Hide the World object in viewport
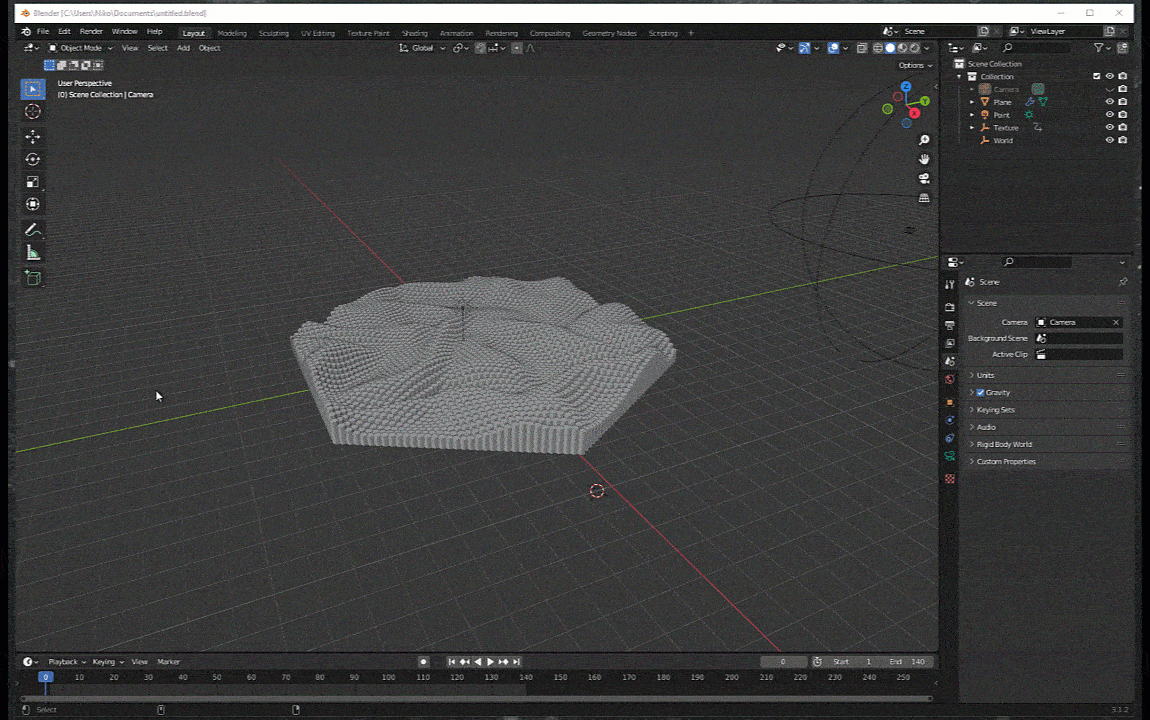Screen dimensions: 1150x720 pos(1110,140)
